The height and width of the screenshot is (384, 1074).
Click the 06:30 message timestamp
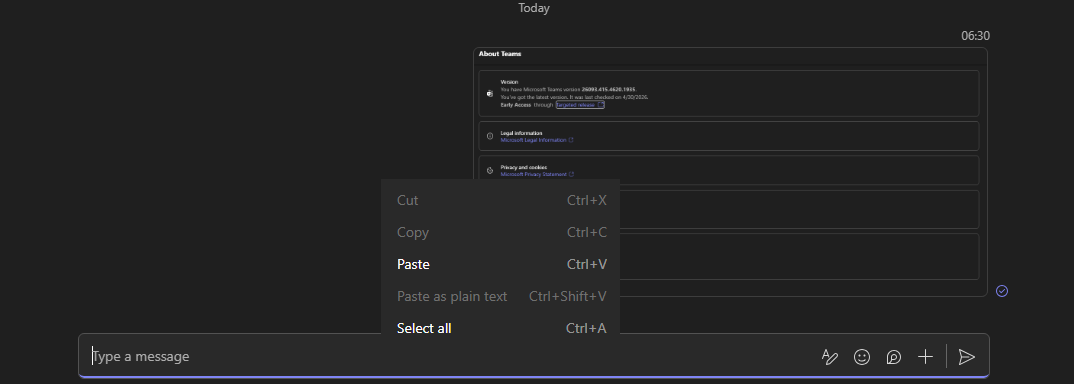pyautogui.click(x=975, y=36)
